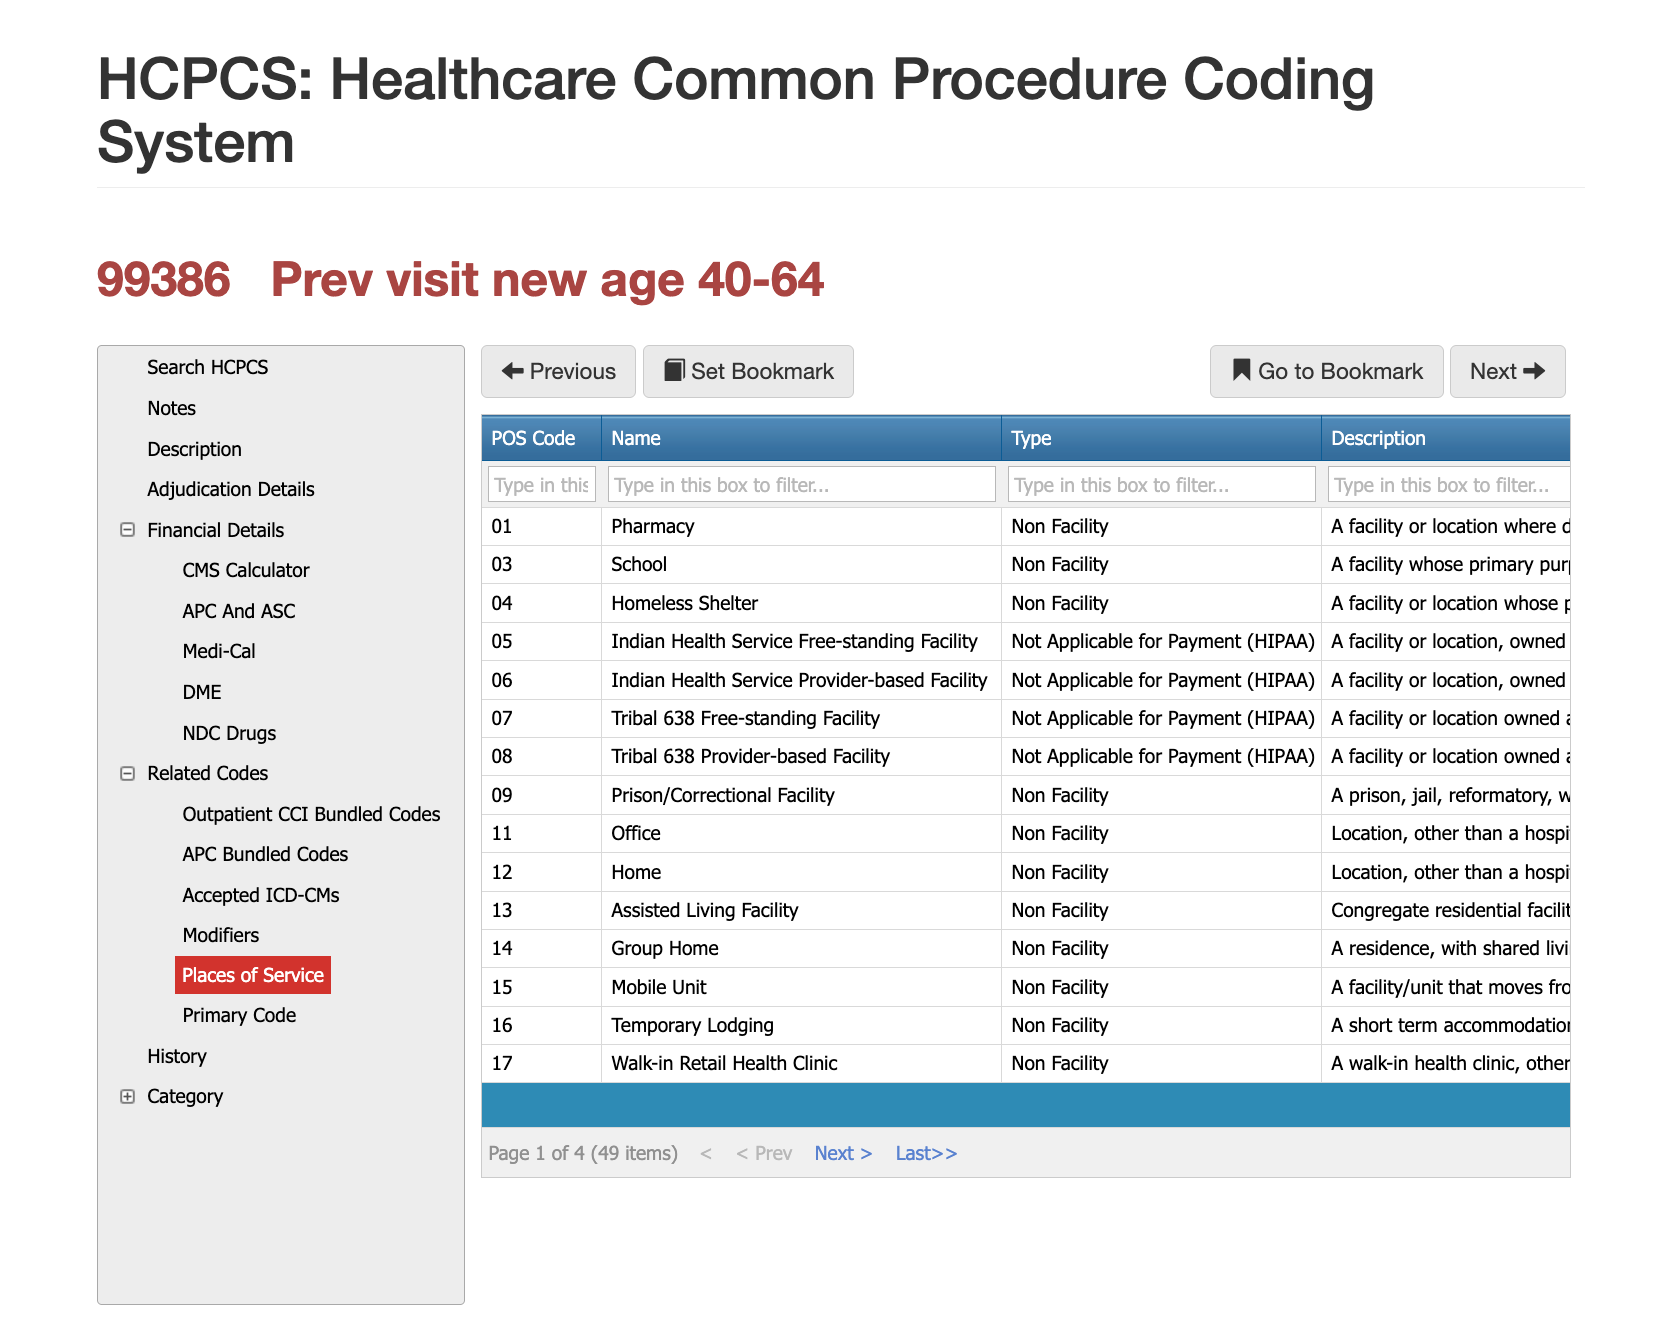Collapse the Financial Details section
Screen dimensions: 1672x1328
click(127, 530)
